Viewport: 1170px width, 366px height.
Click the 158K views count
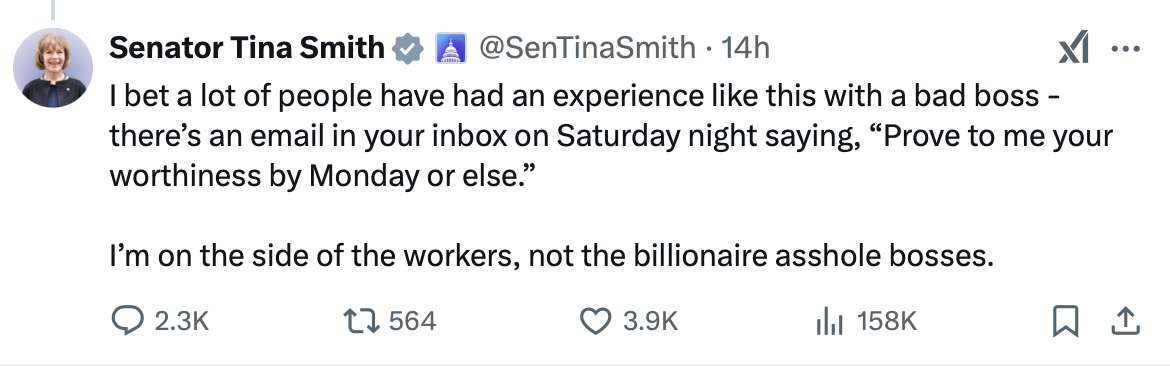[886, 321]
